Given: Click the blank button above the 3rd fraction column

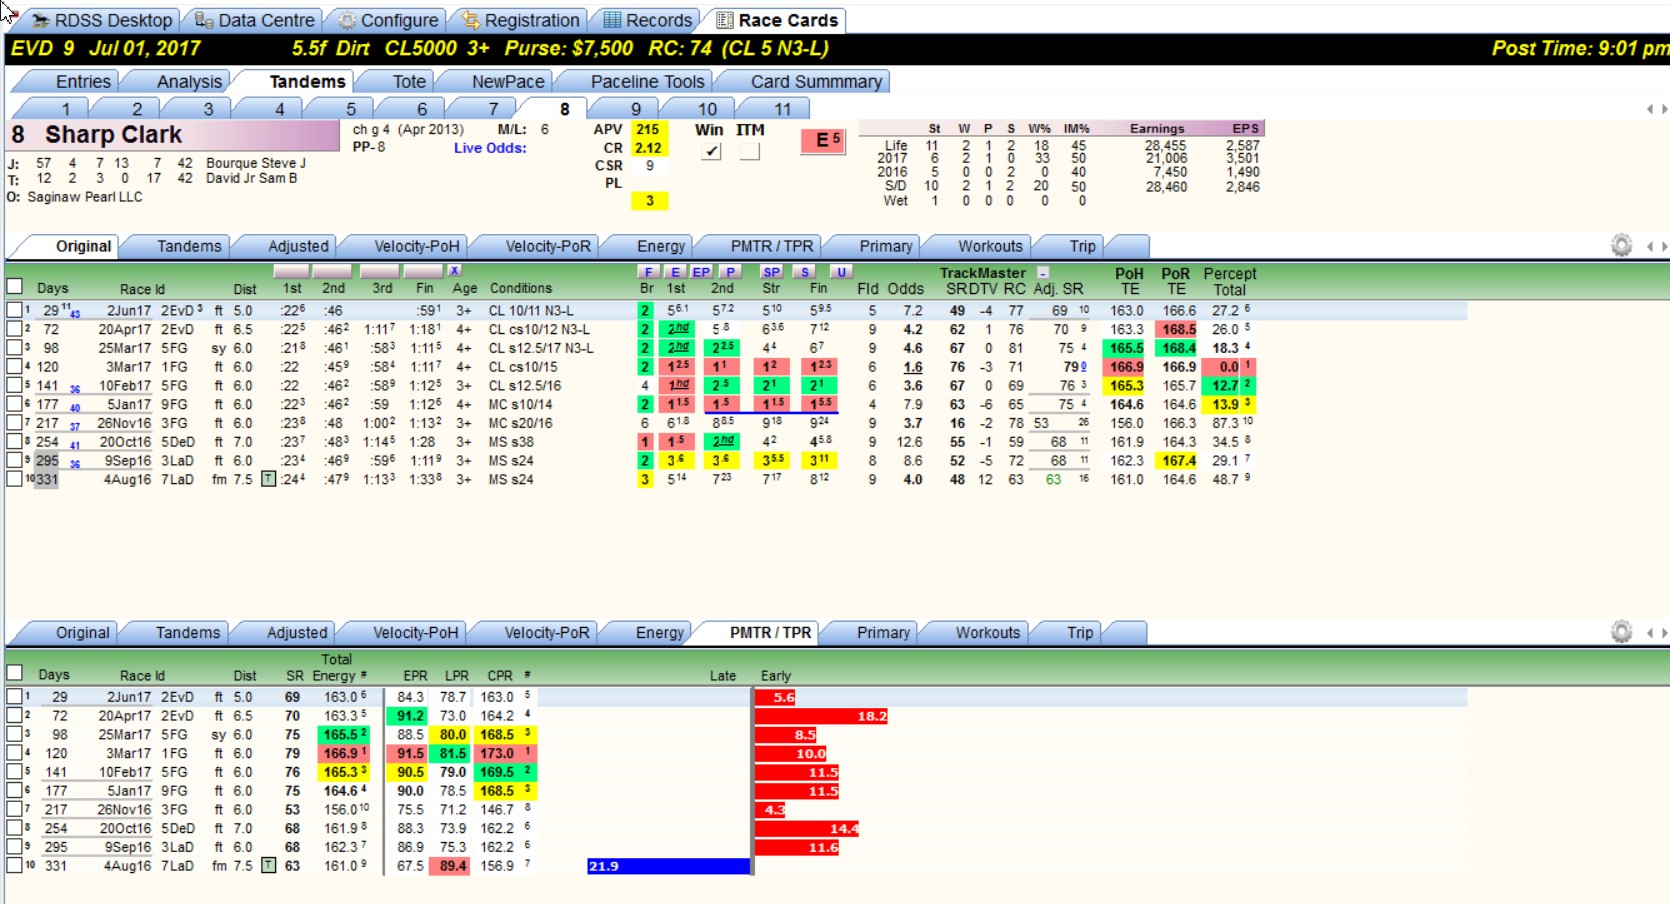Looking at the screenshot, I should click(x=379, y=271).
